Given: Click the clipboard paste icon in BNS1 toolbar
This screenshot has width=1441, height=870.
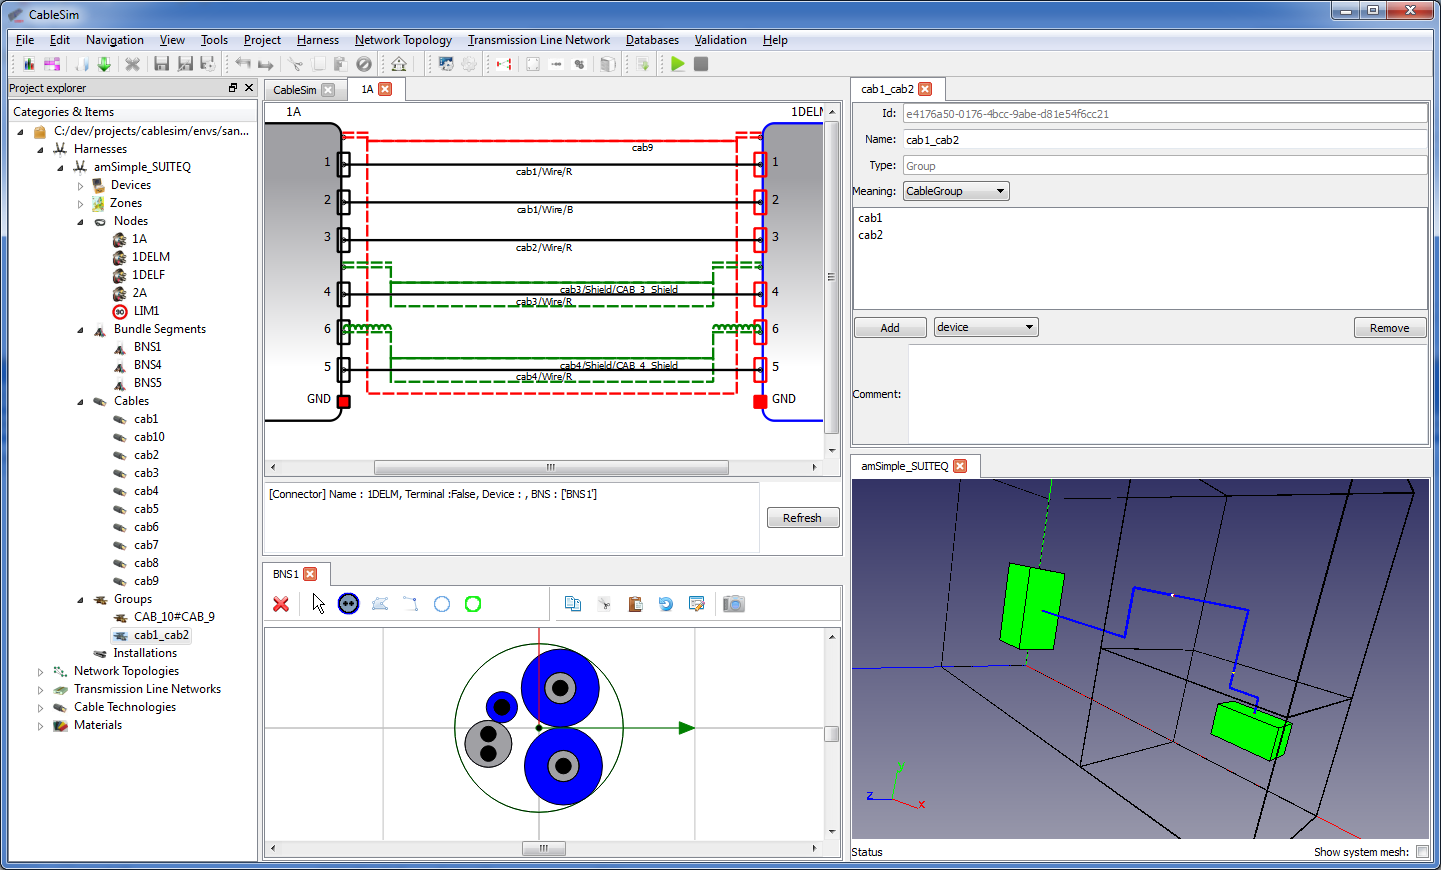Looking at the screenshot, I should [635, 604].
